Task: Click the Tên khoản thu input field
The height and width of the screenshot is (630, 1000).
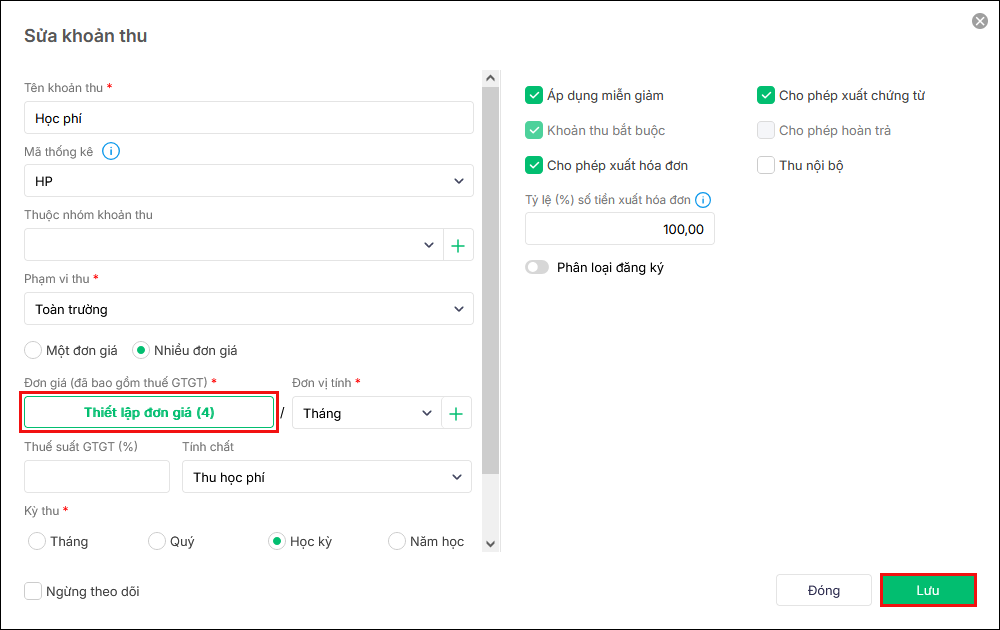Action: tap(248, 118)
